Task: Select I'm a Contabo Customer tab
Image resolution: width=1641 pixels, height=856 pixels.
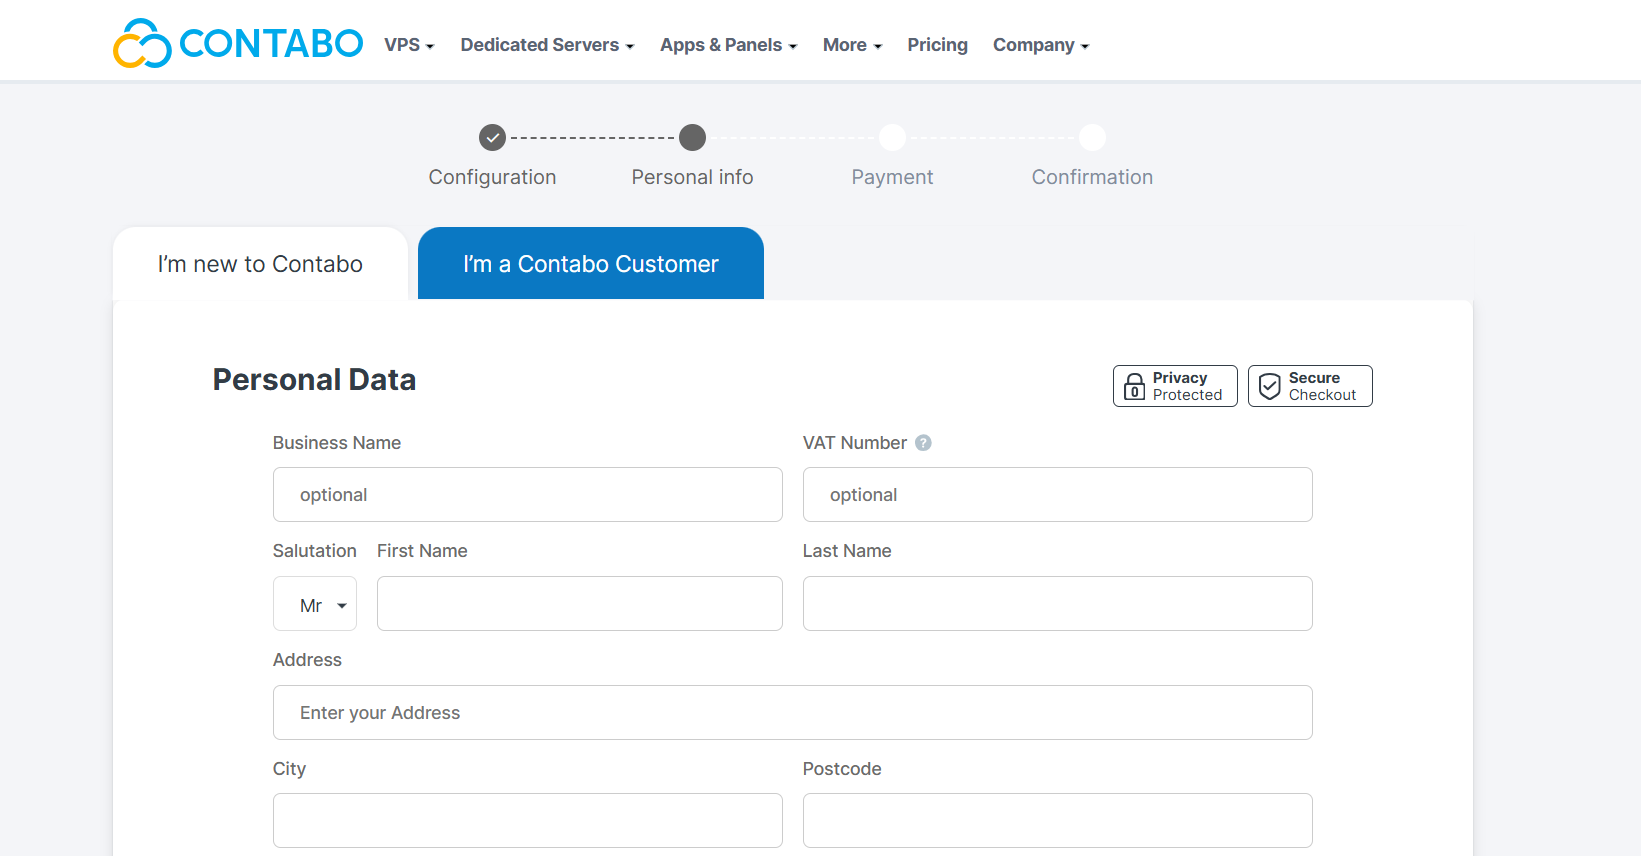Action: point(591,264)
